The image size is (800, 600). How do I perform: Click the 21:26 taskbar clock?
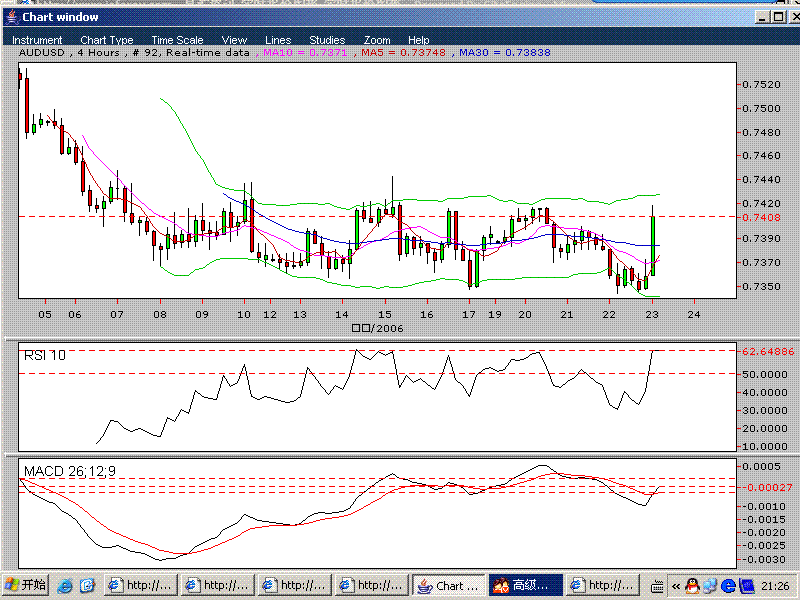pos(775,586)
